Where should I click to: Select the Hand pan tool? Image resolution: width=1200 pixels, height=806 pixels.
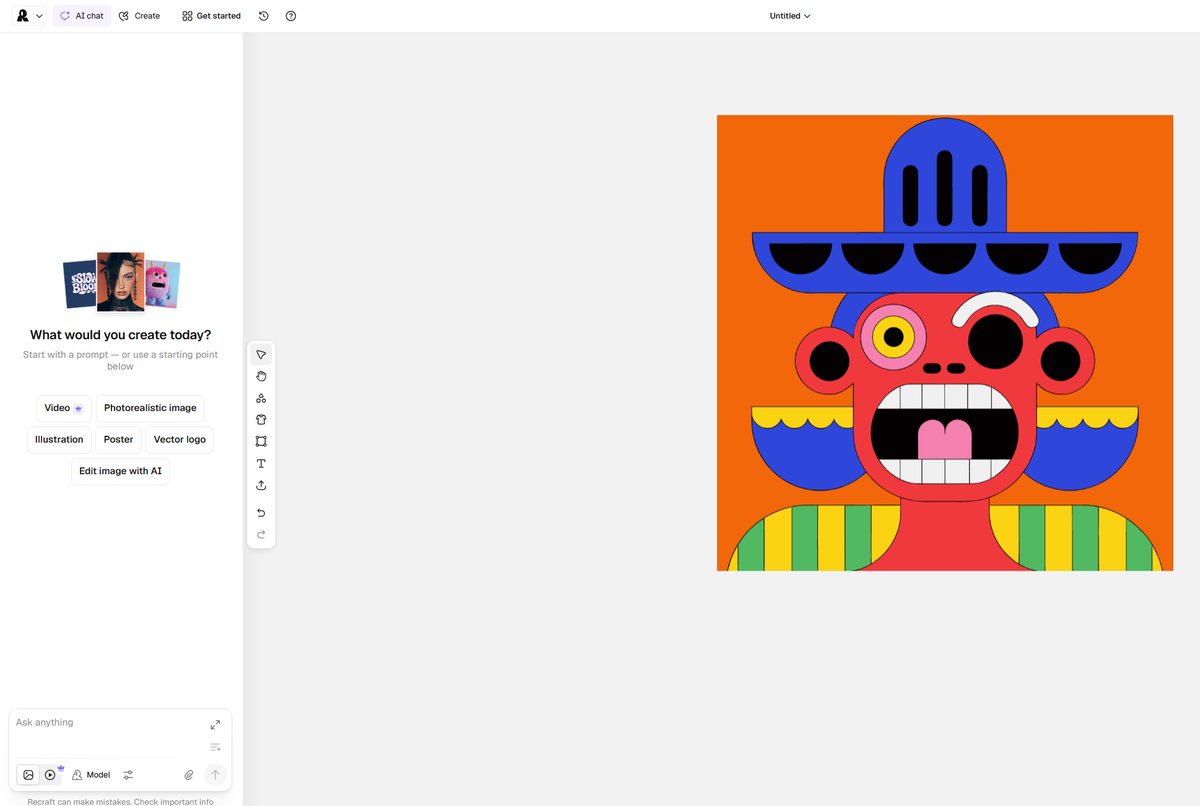point(261,376)
